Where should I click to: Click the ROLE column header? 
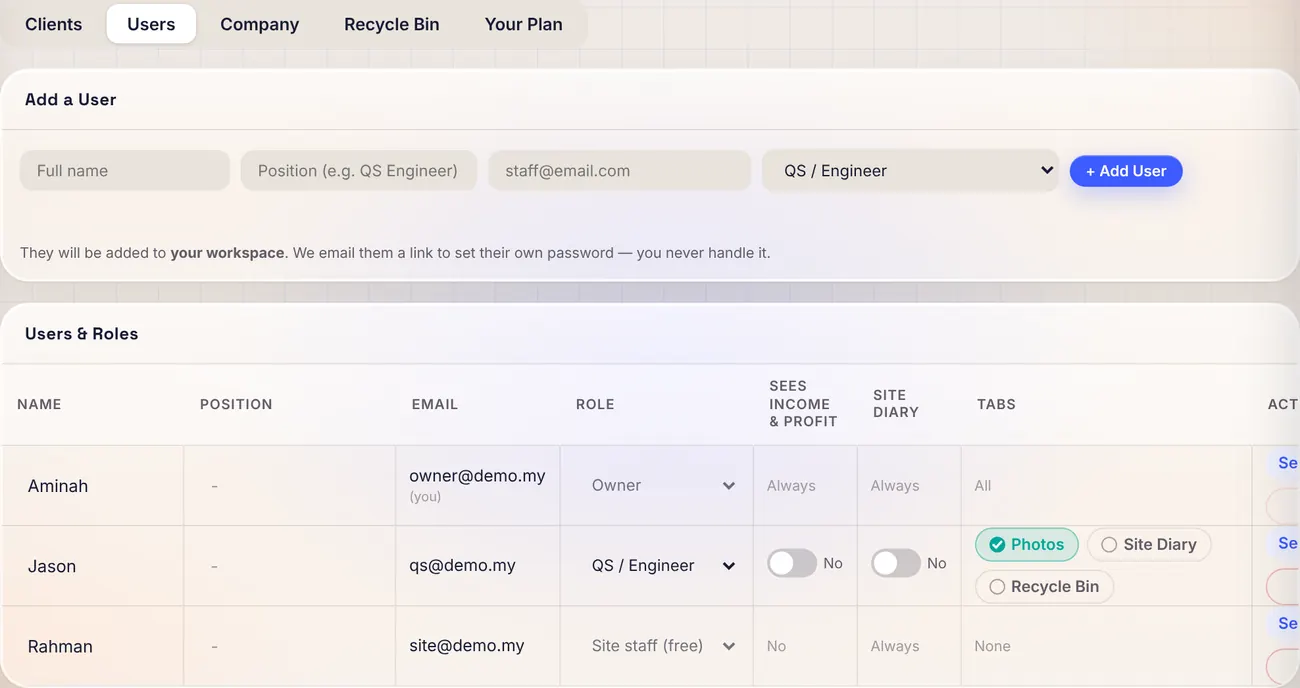(595, 404)
